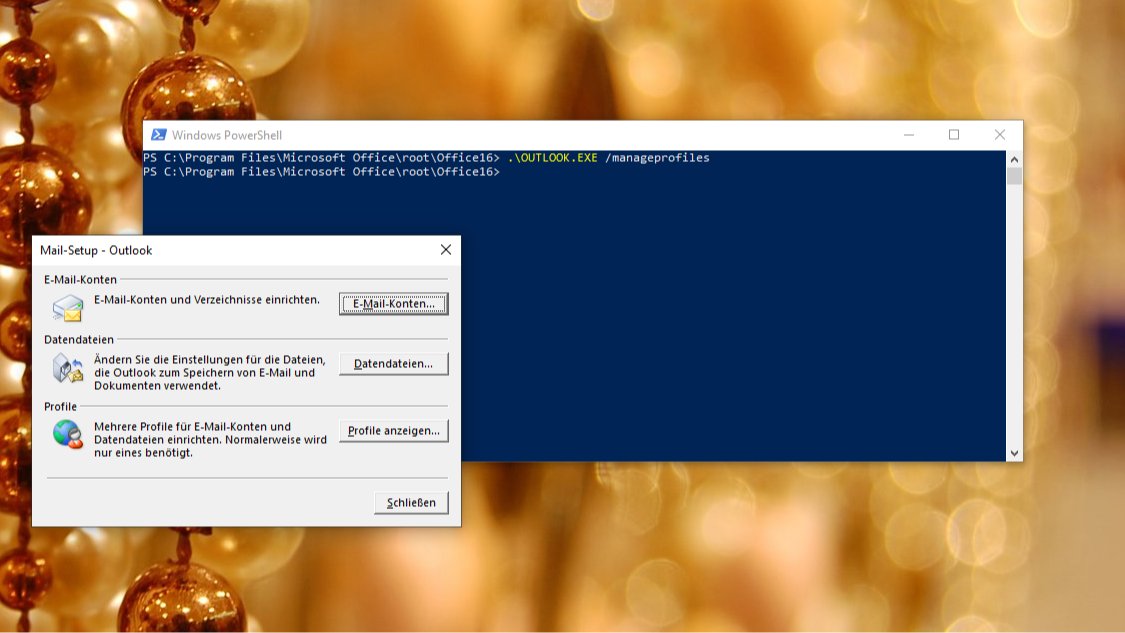This screenshot has height=633, width=1125.
Task: Click the 'E-Mail-Konten' section heading
Action: click(x=80, y=279)
